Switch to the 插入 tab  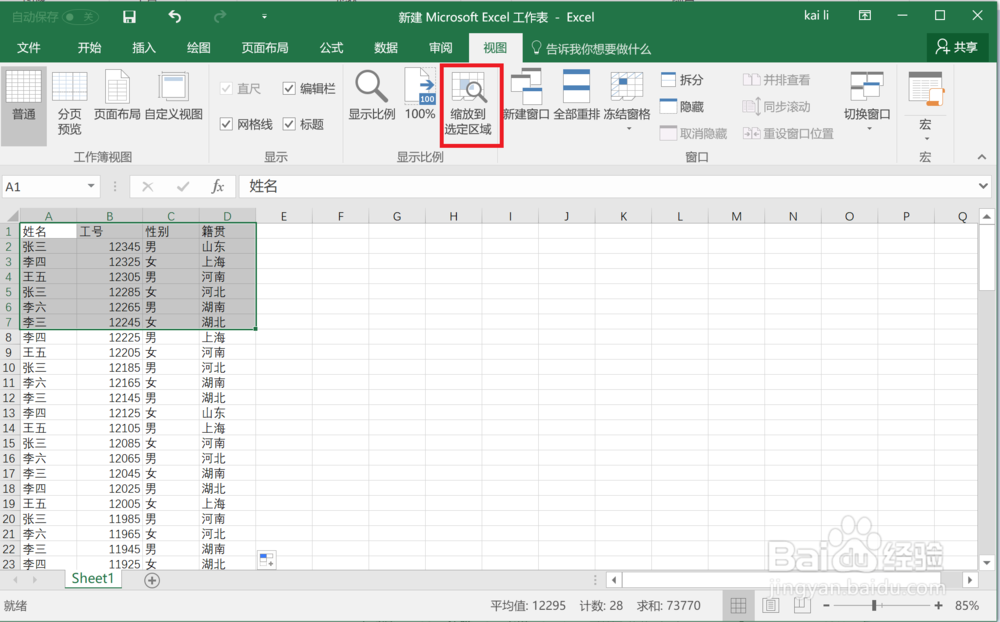pyautogui.click(x=143, y=48)
